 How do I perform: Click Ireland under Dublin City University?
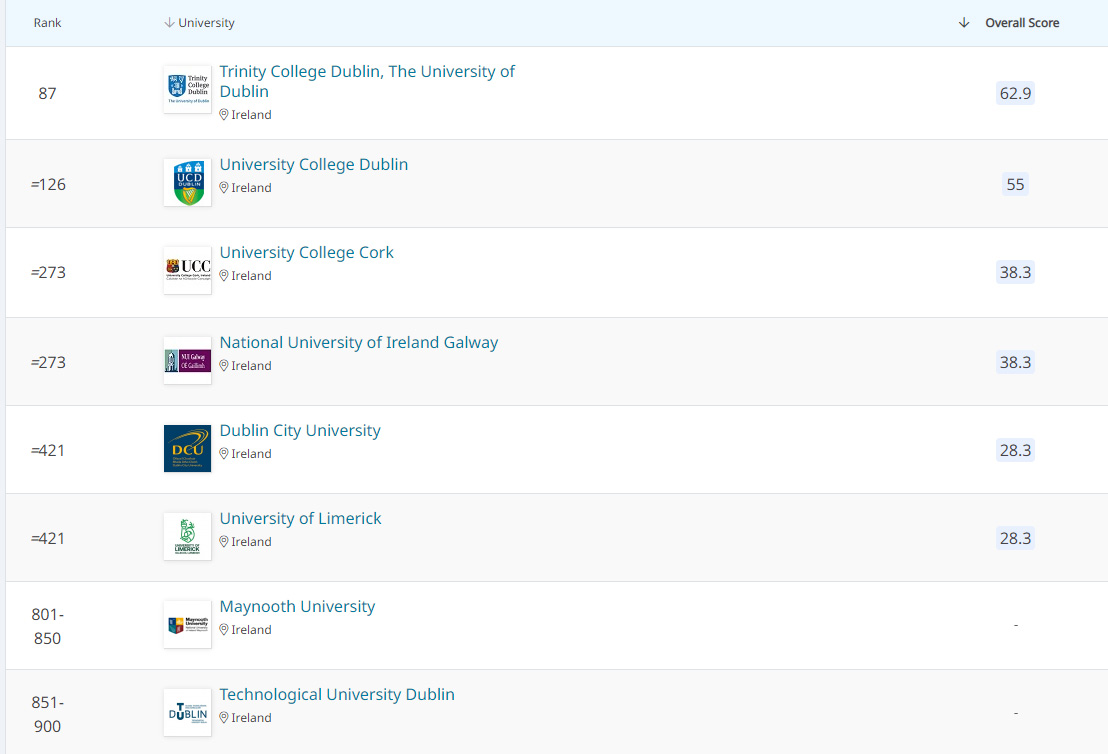[x=252, y=454]
